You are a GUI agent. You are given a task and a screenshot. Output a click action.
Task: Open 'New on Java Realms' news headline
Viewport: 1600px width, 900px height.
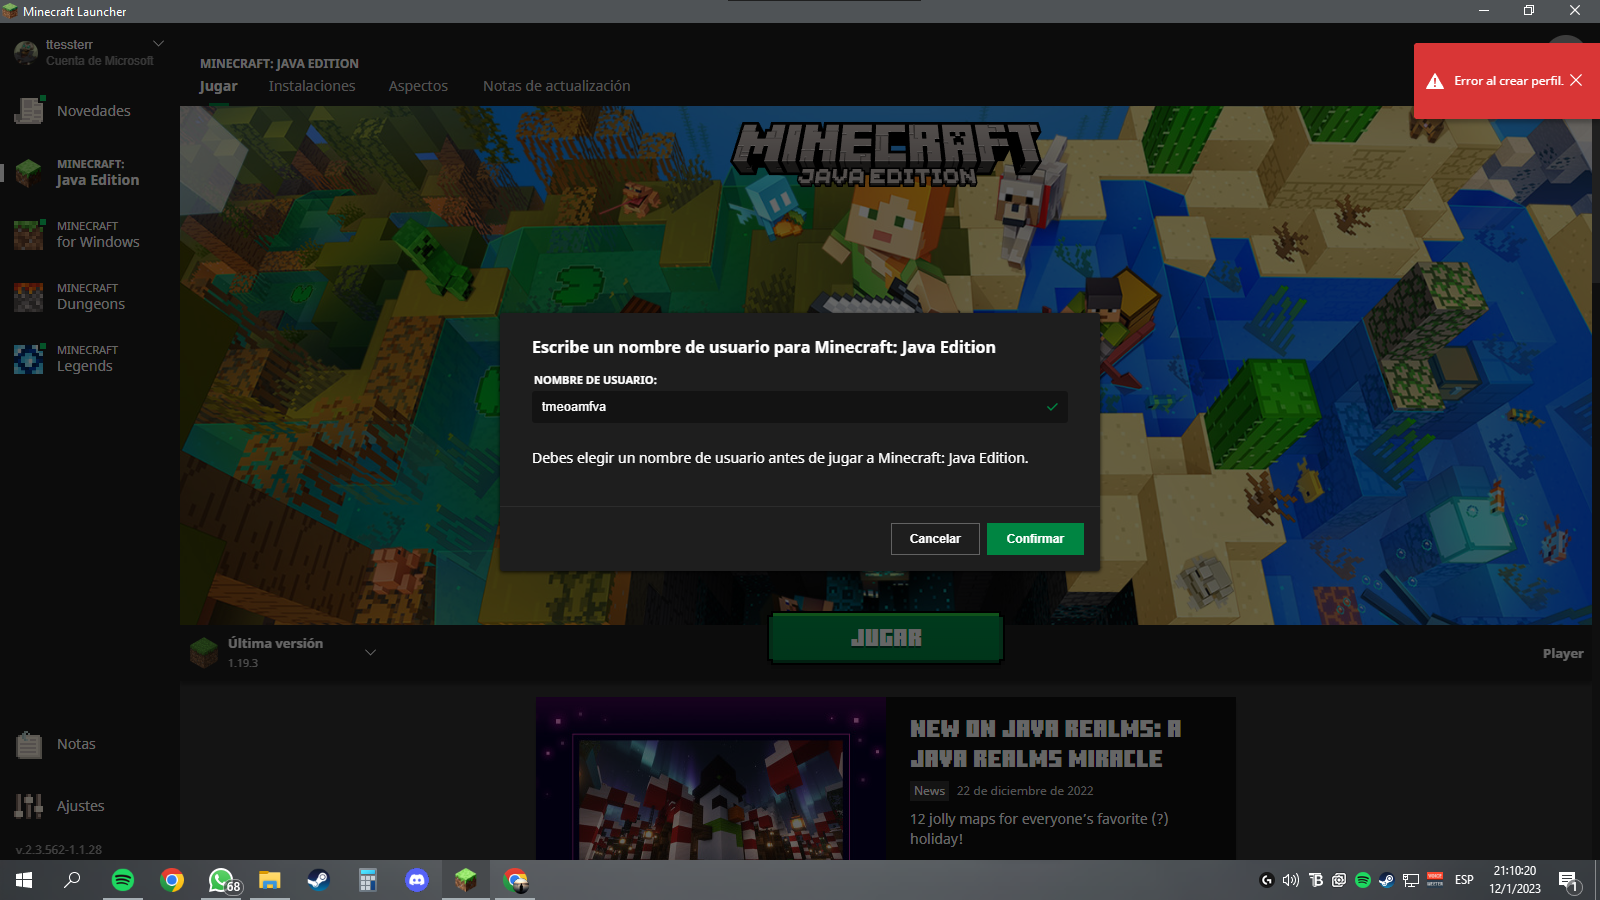coord(1046,744)
